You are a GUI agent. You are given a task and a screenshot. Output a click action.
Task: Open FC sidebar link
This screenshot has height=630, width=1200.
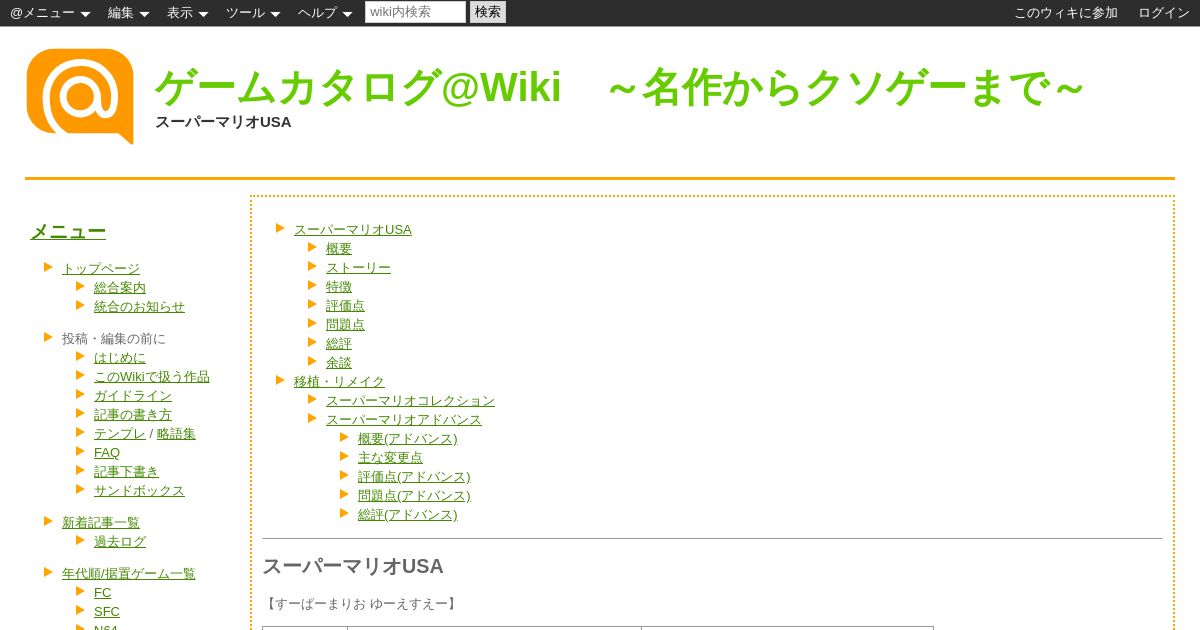tap(103, 592)
